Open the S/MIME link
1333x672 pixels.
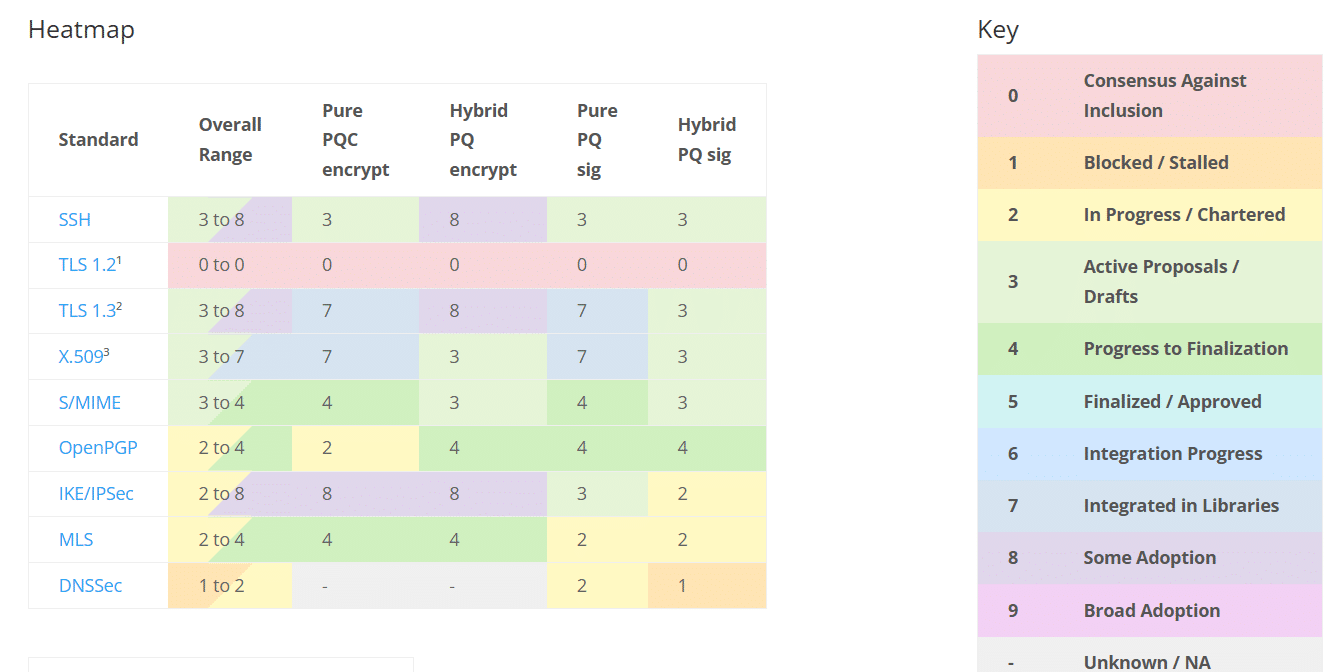click(89, 402)
